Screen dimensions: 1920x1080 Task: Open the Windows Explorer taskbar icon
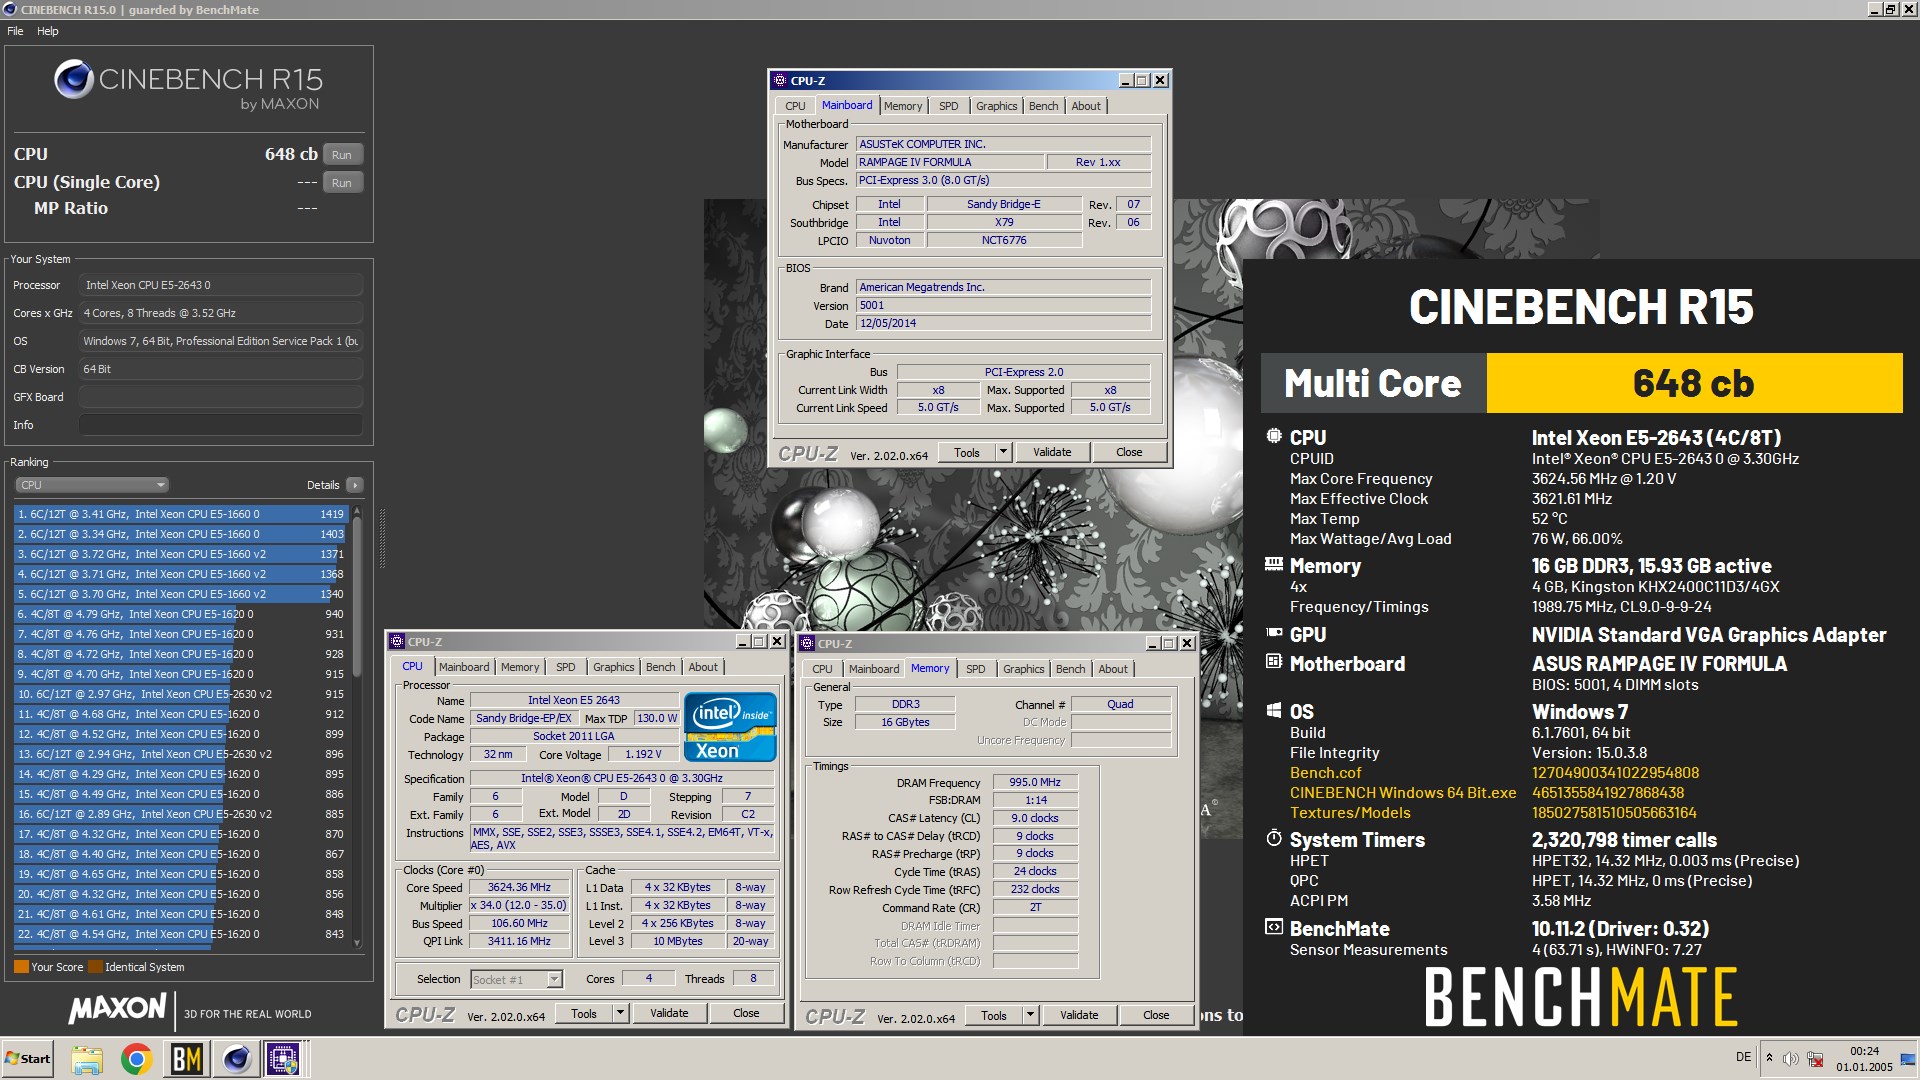point(87,1059)
